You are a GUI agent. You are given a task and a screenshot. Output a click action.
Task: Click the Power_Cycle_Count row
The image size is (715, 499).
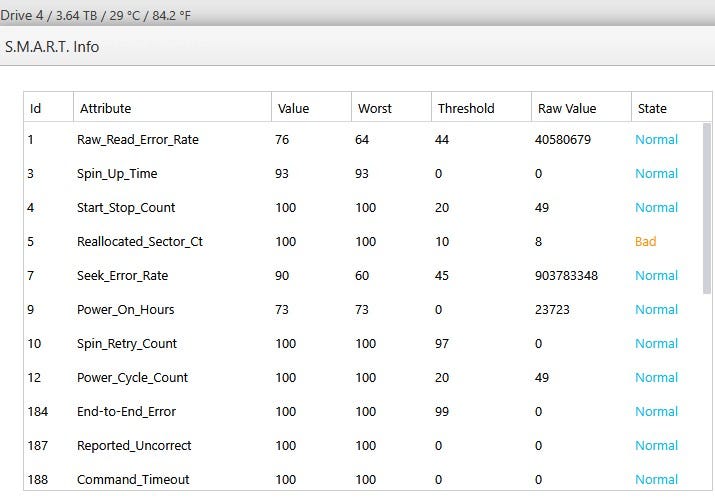[132, 378]
